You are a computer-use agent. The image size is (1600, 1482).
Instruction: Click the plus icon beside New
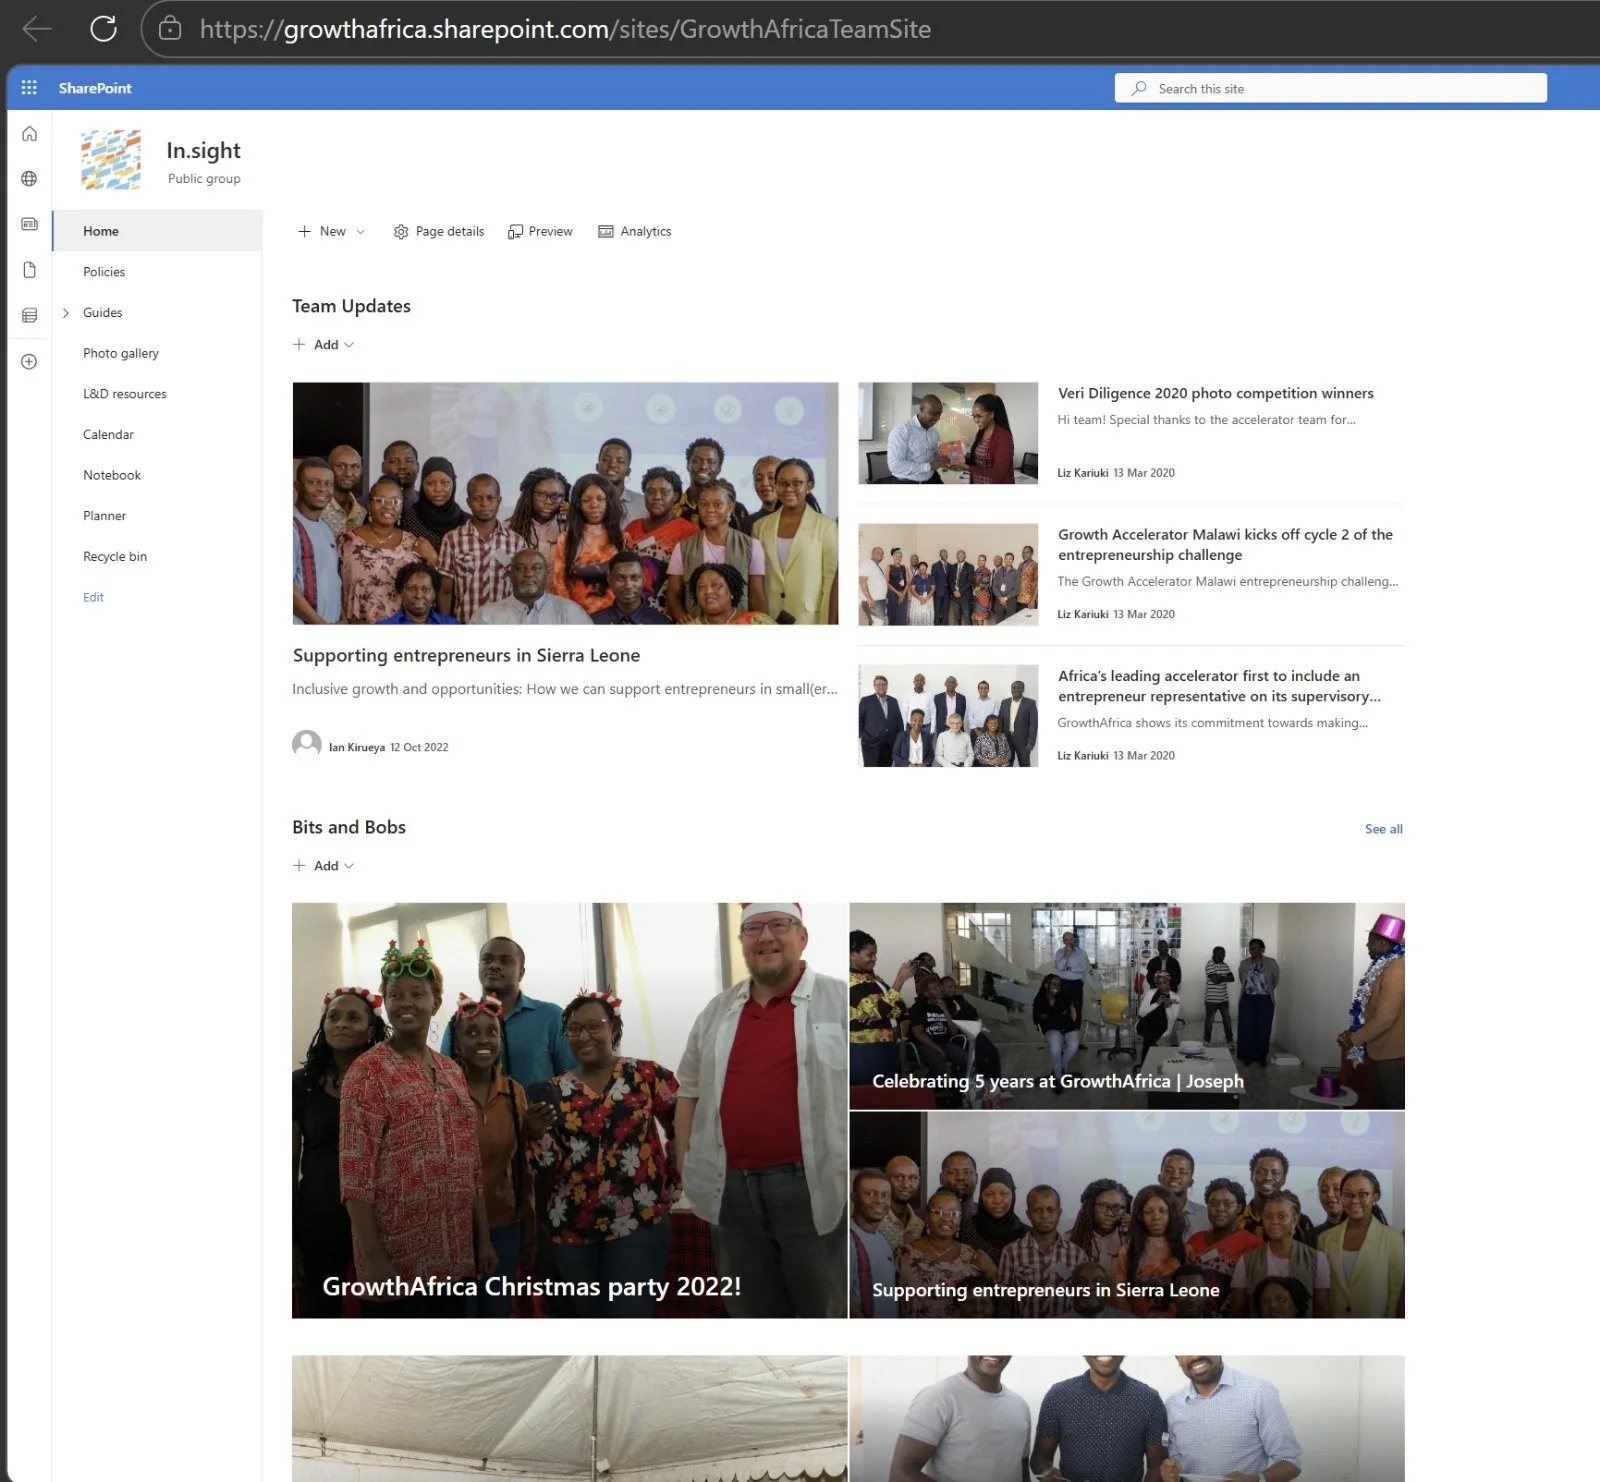304,231
